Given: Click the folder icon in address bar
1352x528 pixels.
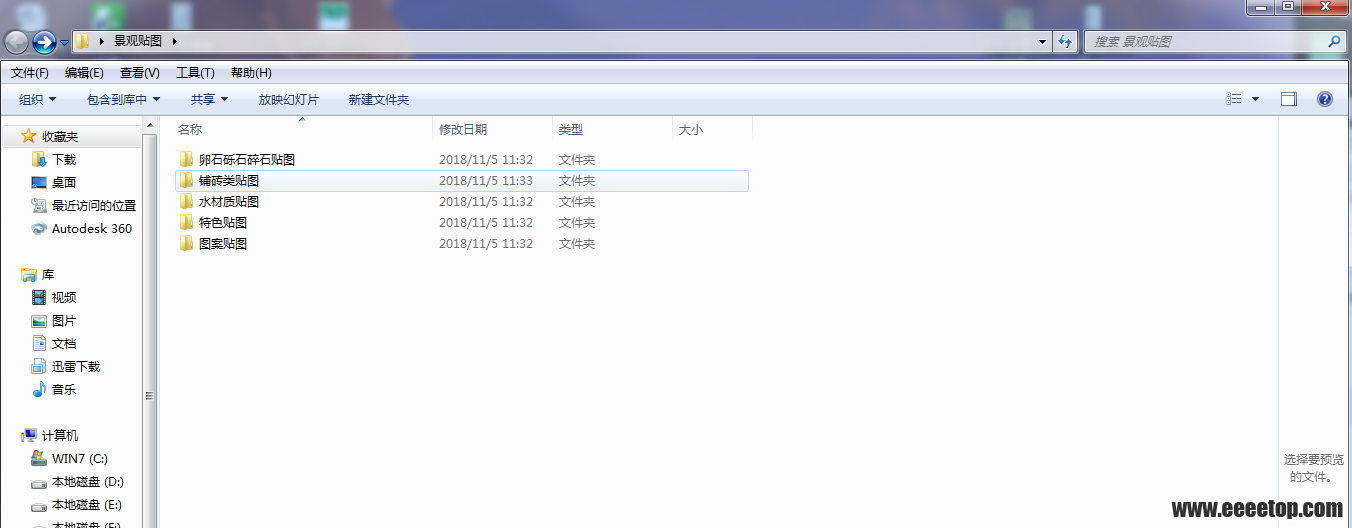Looking at the screenshot, I should coord(84,41).
